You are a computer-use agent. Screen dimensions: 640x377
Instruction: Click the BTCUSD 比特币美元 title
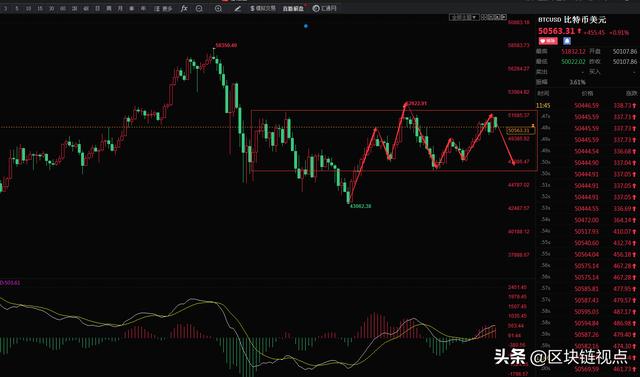pyautogui.click(x=572, y=20)
